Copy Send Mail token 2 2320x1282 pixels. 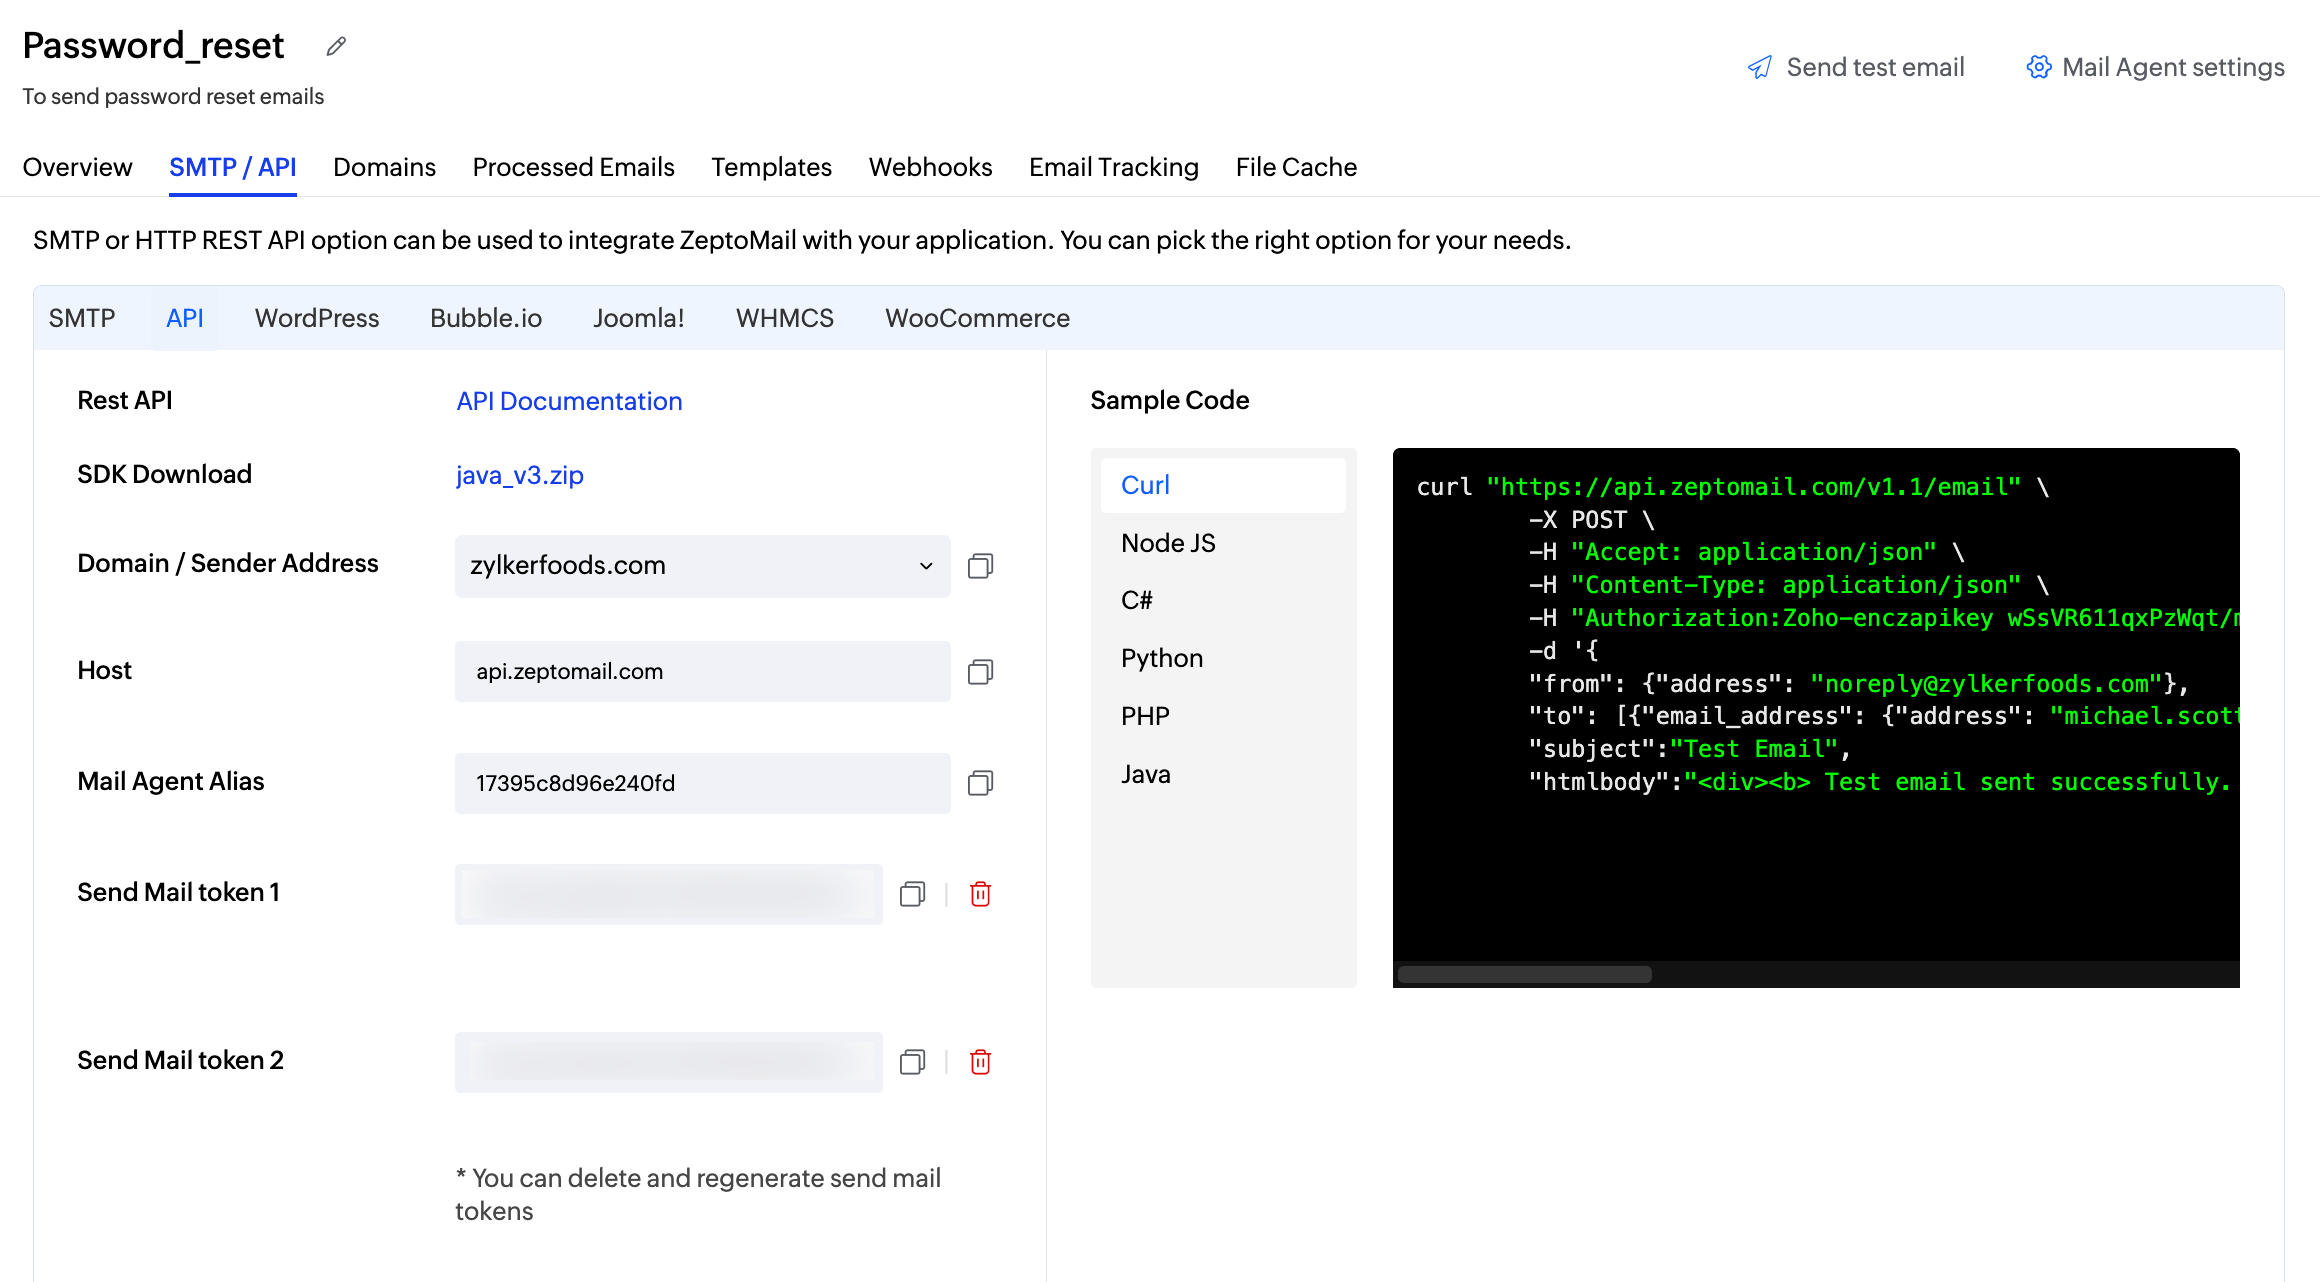coord(912,1062)
